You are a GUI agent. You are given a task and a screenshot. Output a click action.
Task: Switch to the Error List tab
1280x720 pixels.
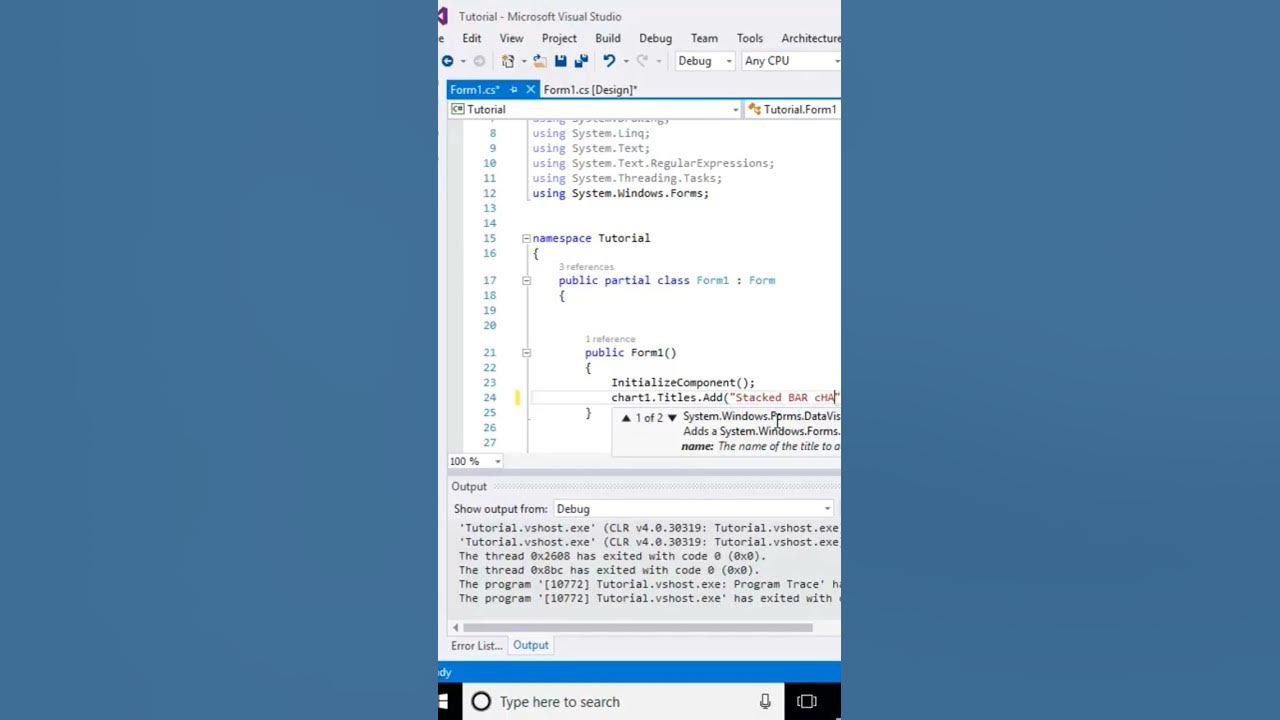coord(476,645)
